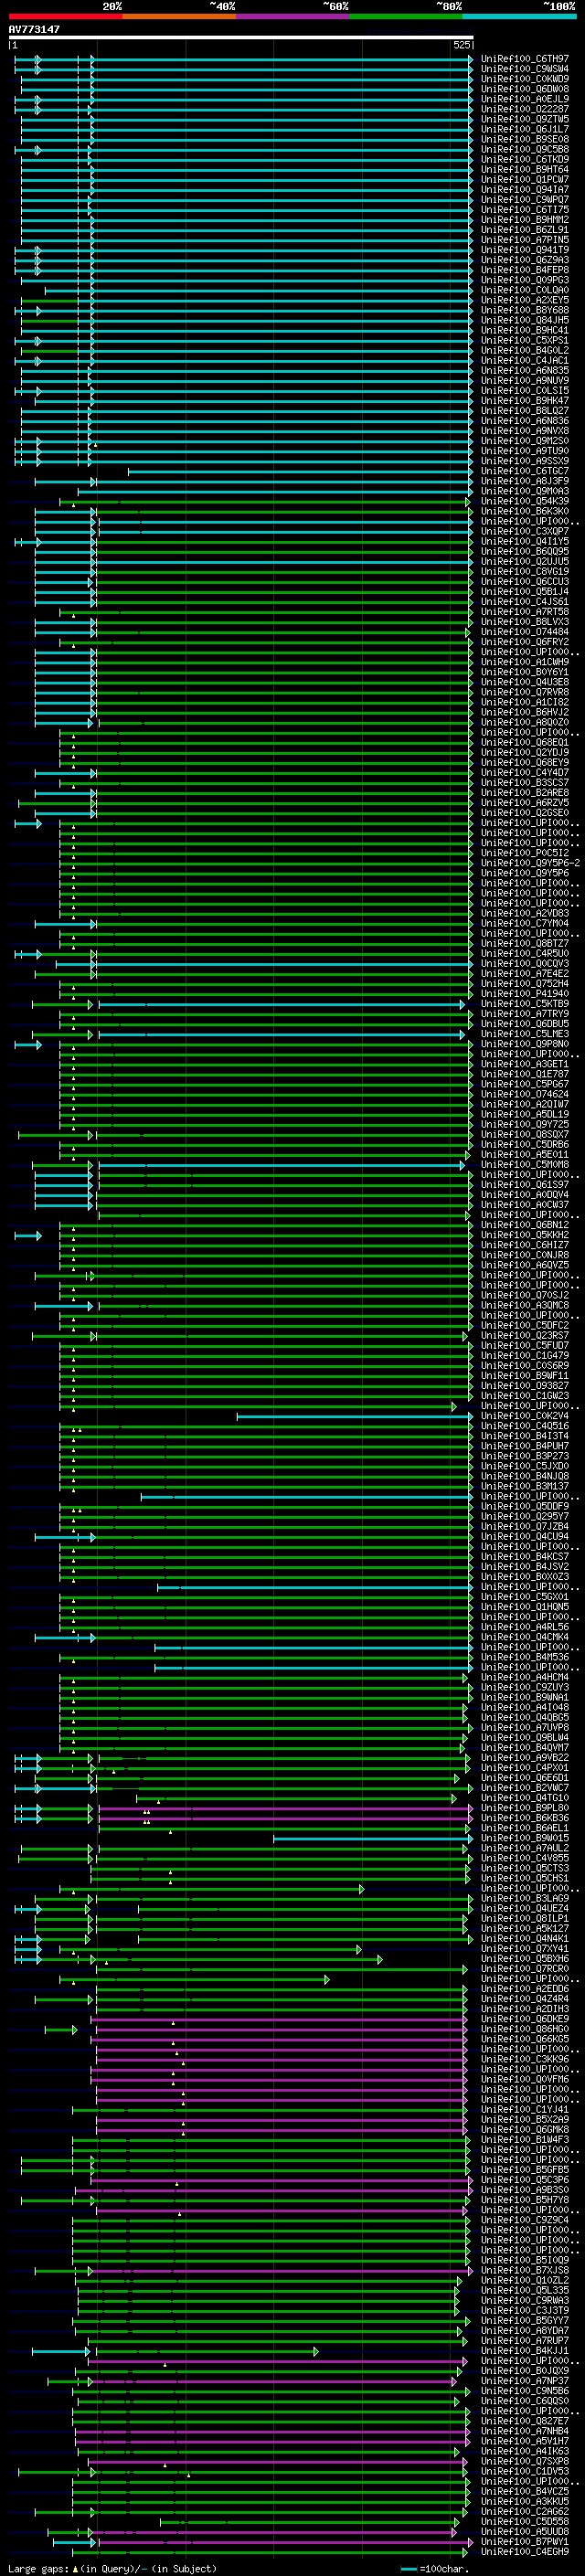This screenshot has height=2576, width=585.
Task: Click the red 20% identity color bar
Action: 65,16
